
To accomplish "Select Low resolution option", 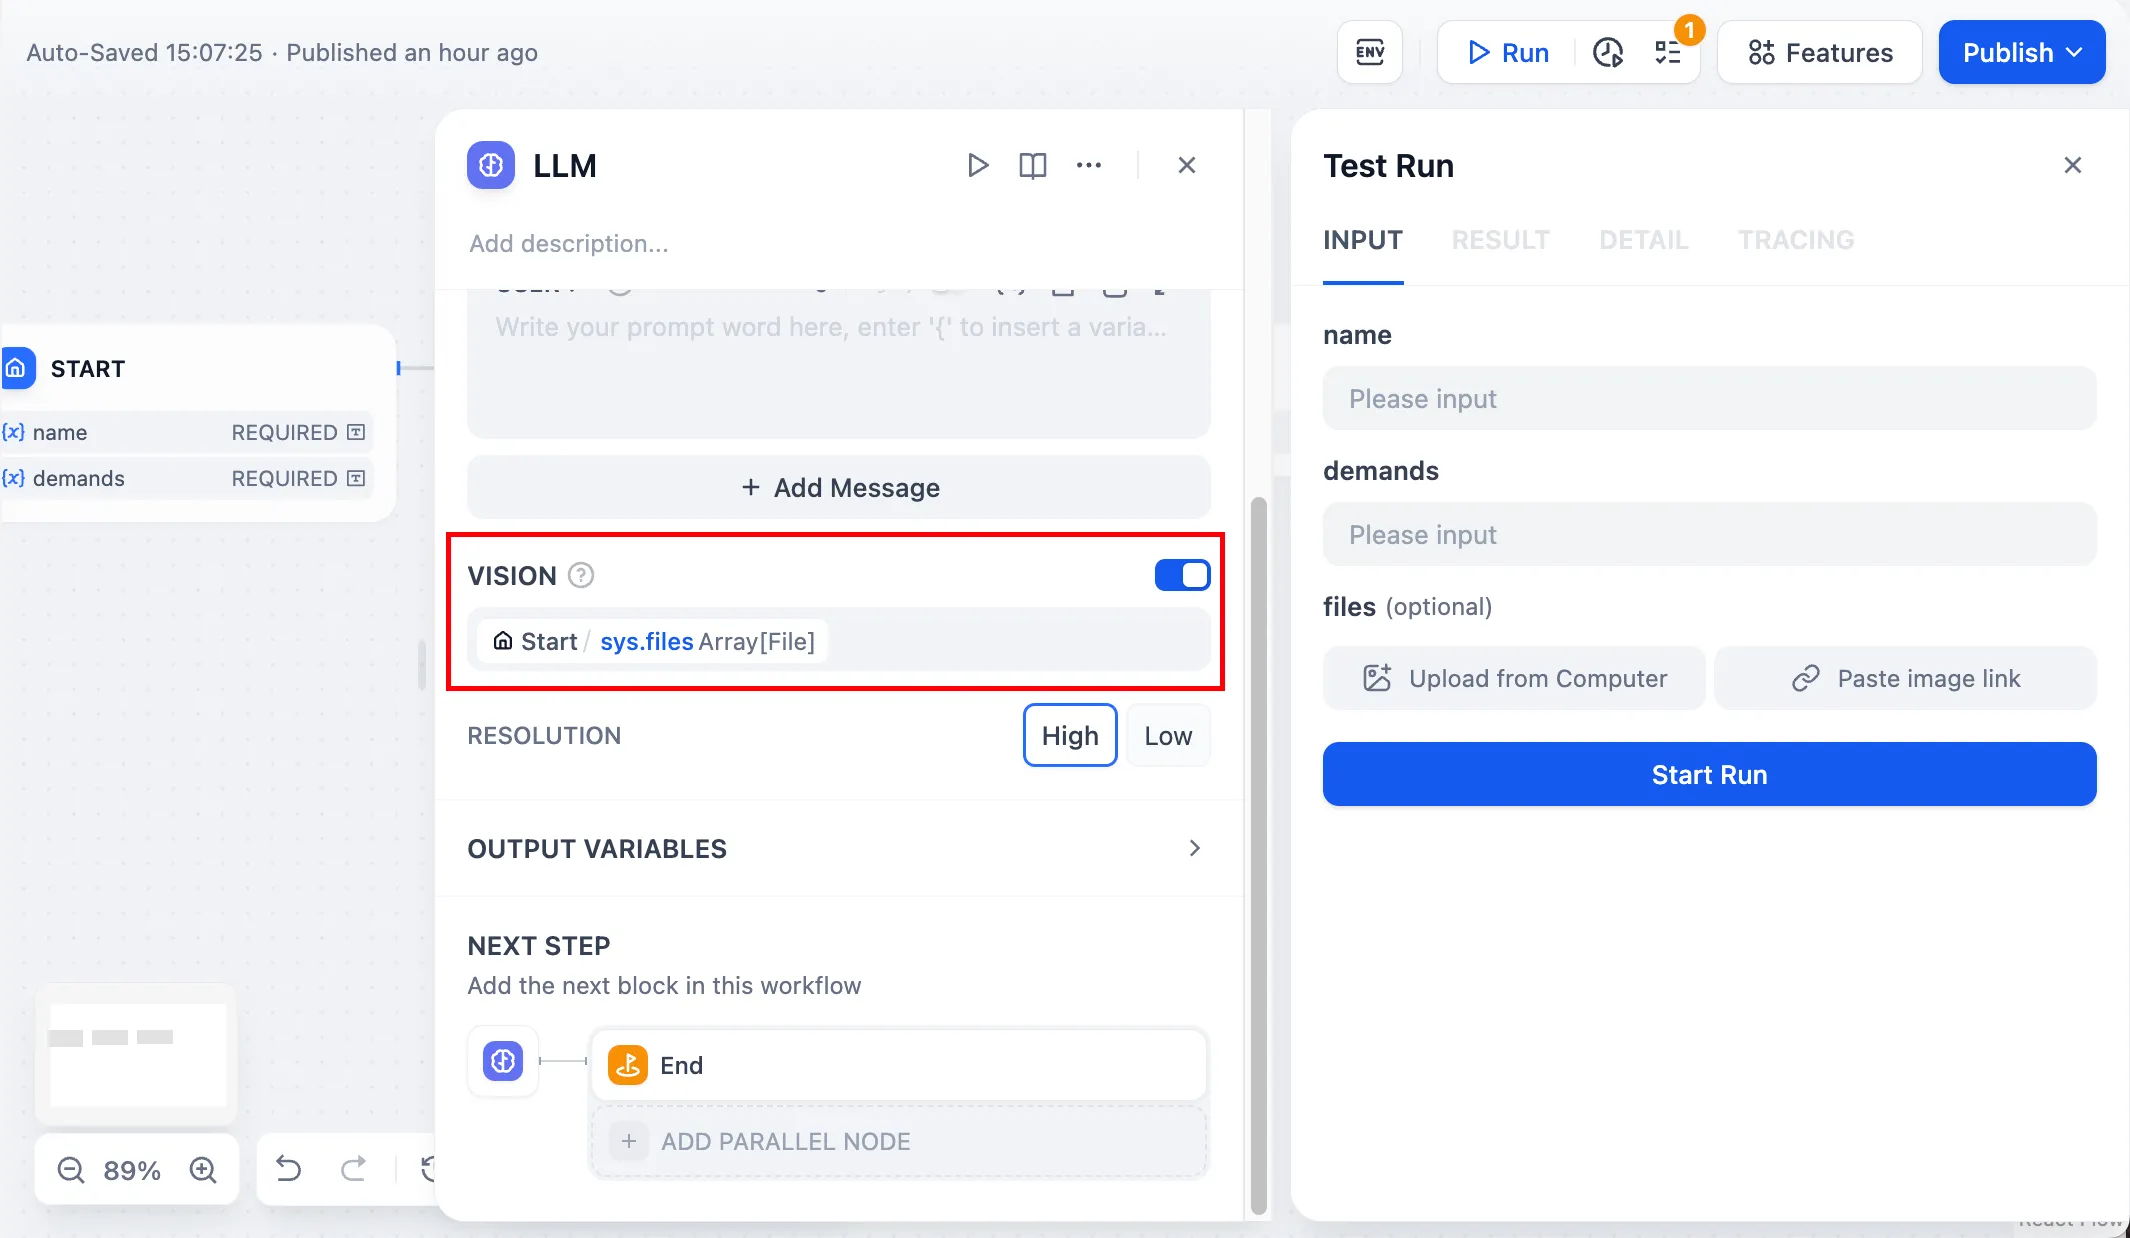I will pyautogui.click(x=1167, y=735).
